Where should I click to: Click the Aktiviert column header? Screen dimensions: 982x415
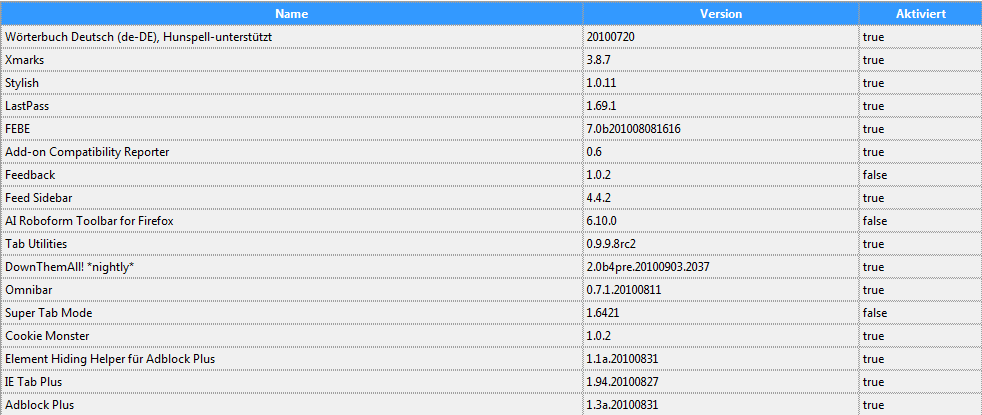[918, 14]
